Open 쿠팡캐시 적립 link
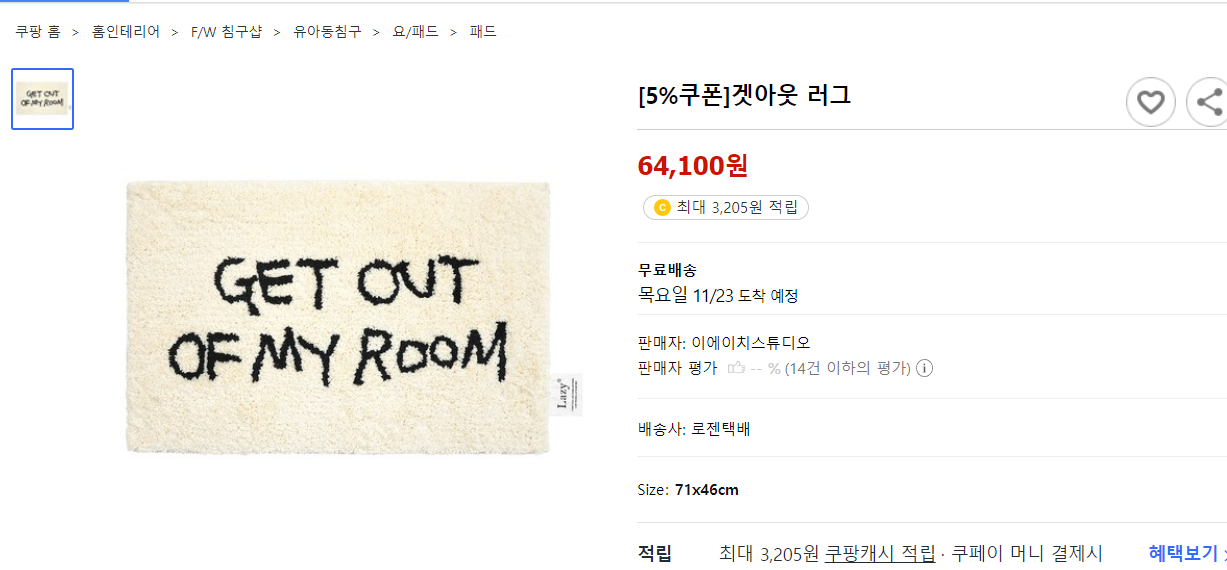Screen dimensions: 1227x570 point(879,553)
